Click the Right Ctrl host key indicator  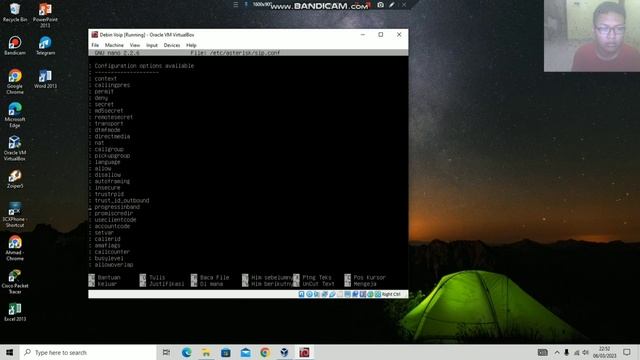pyautogui.click(x=391, y=294)
